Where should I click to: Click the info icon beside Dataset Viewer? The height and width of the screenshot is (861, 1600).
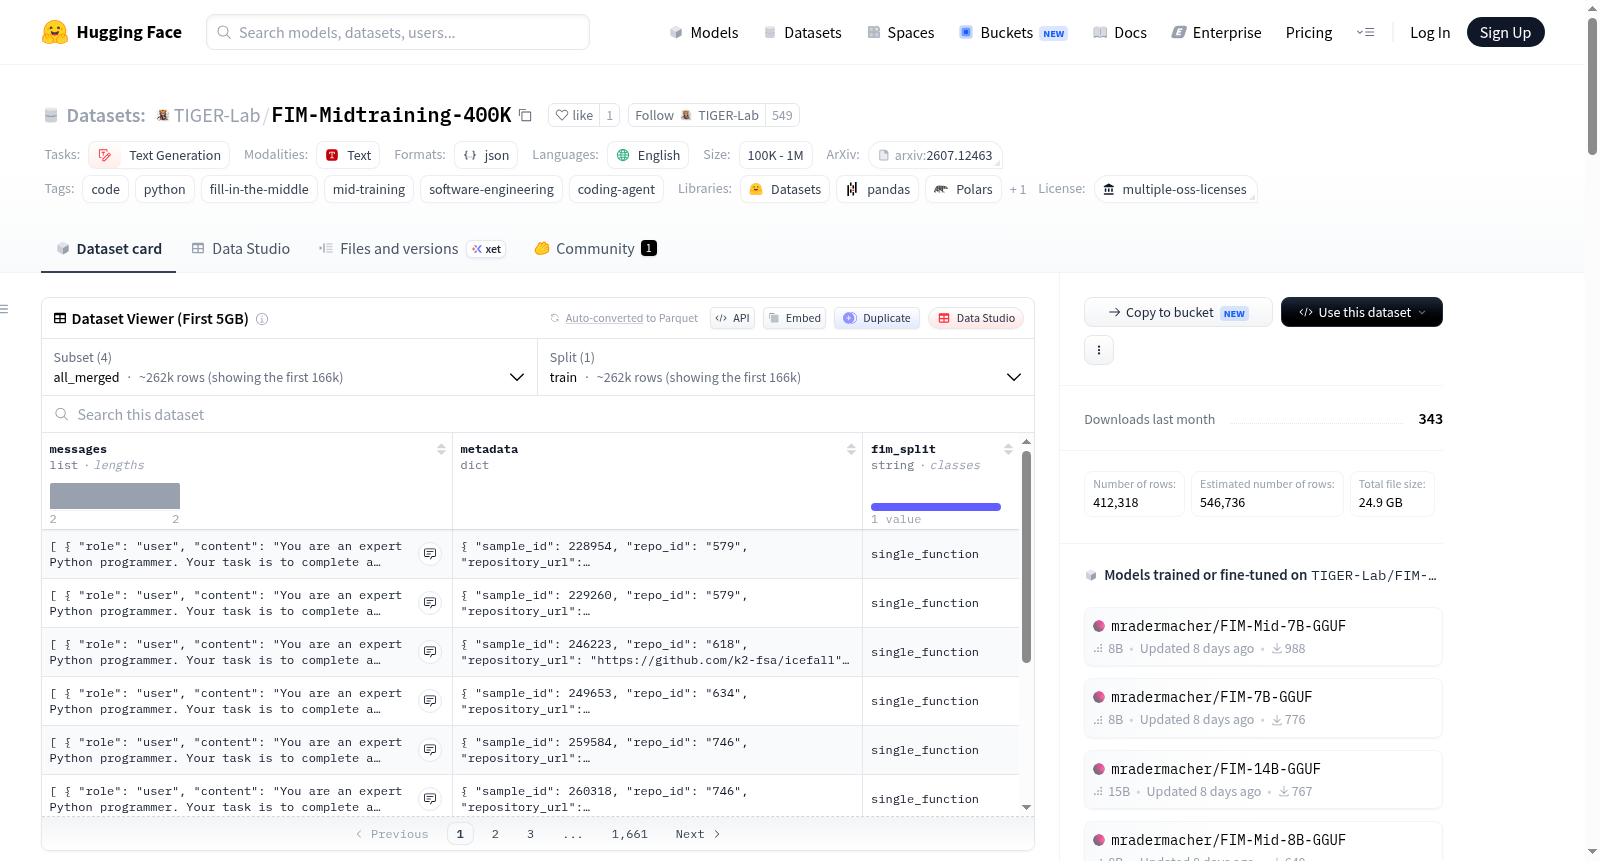click(x=262, y=319)
